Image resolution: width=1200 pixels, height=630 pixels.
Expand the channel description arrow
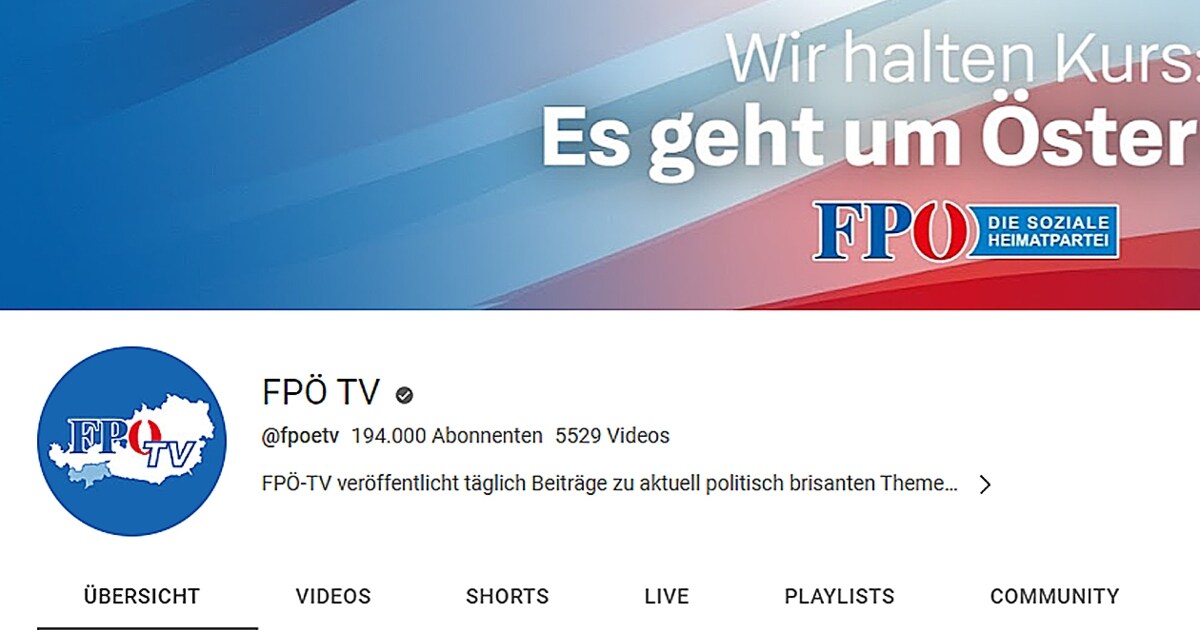(x=985, y=484)
